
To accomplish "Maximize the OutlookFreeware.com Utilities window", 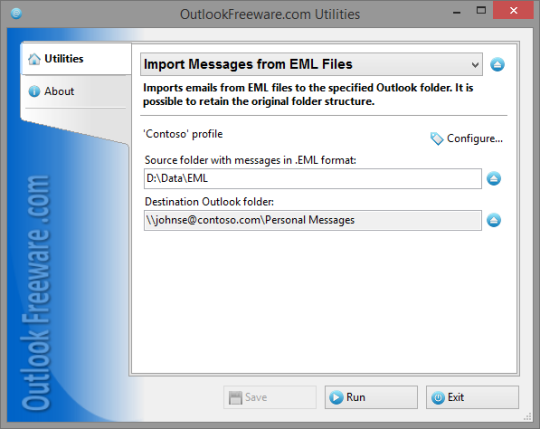I will (481, 11).
